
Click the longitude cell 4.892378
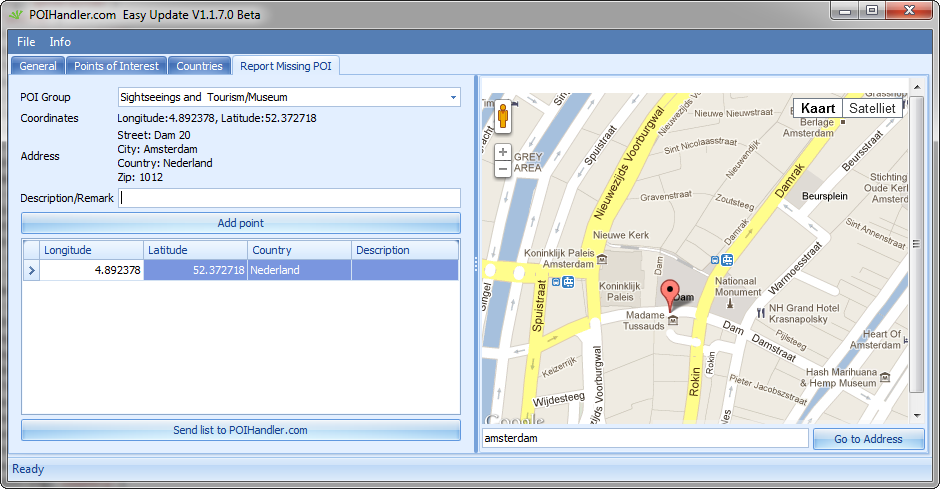[x=92, y=270]
